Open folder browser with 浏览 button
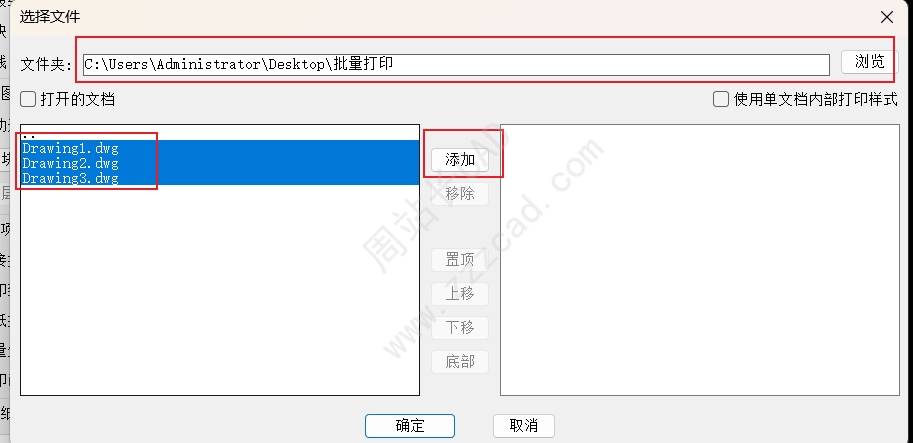Image resolution: width=913 pixels, height=443 pixels. [869, 62]
